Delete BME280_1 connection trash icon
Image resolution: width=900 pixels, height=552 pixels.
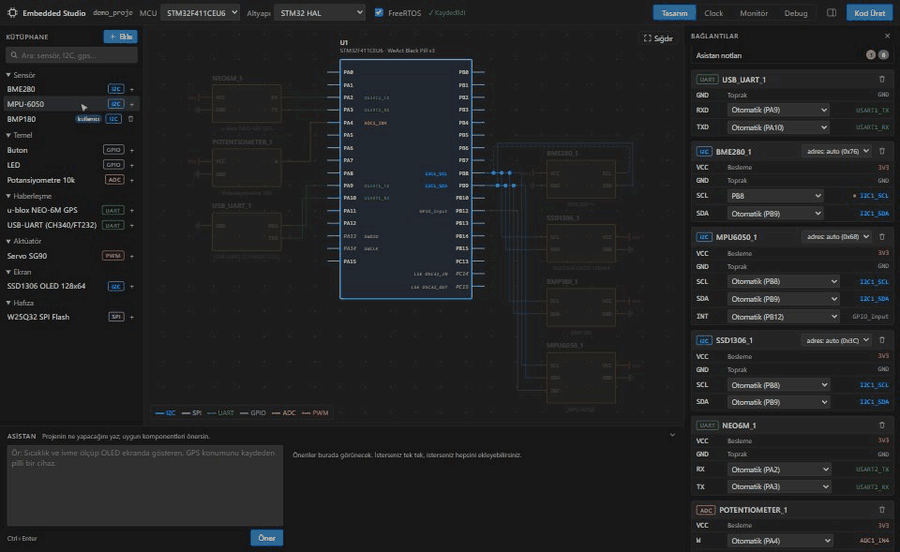click(x=882, y=151)
